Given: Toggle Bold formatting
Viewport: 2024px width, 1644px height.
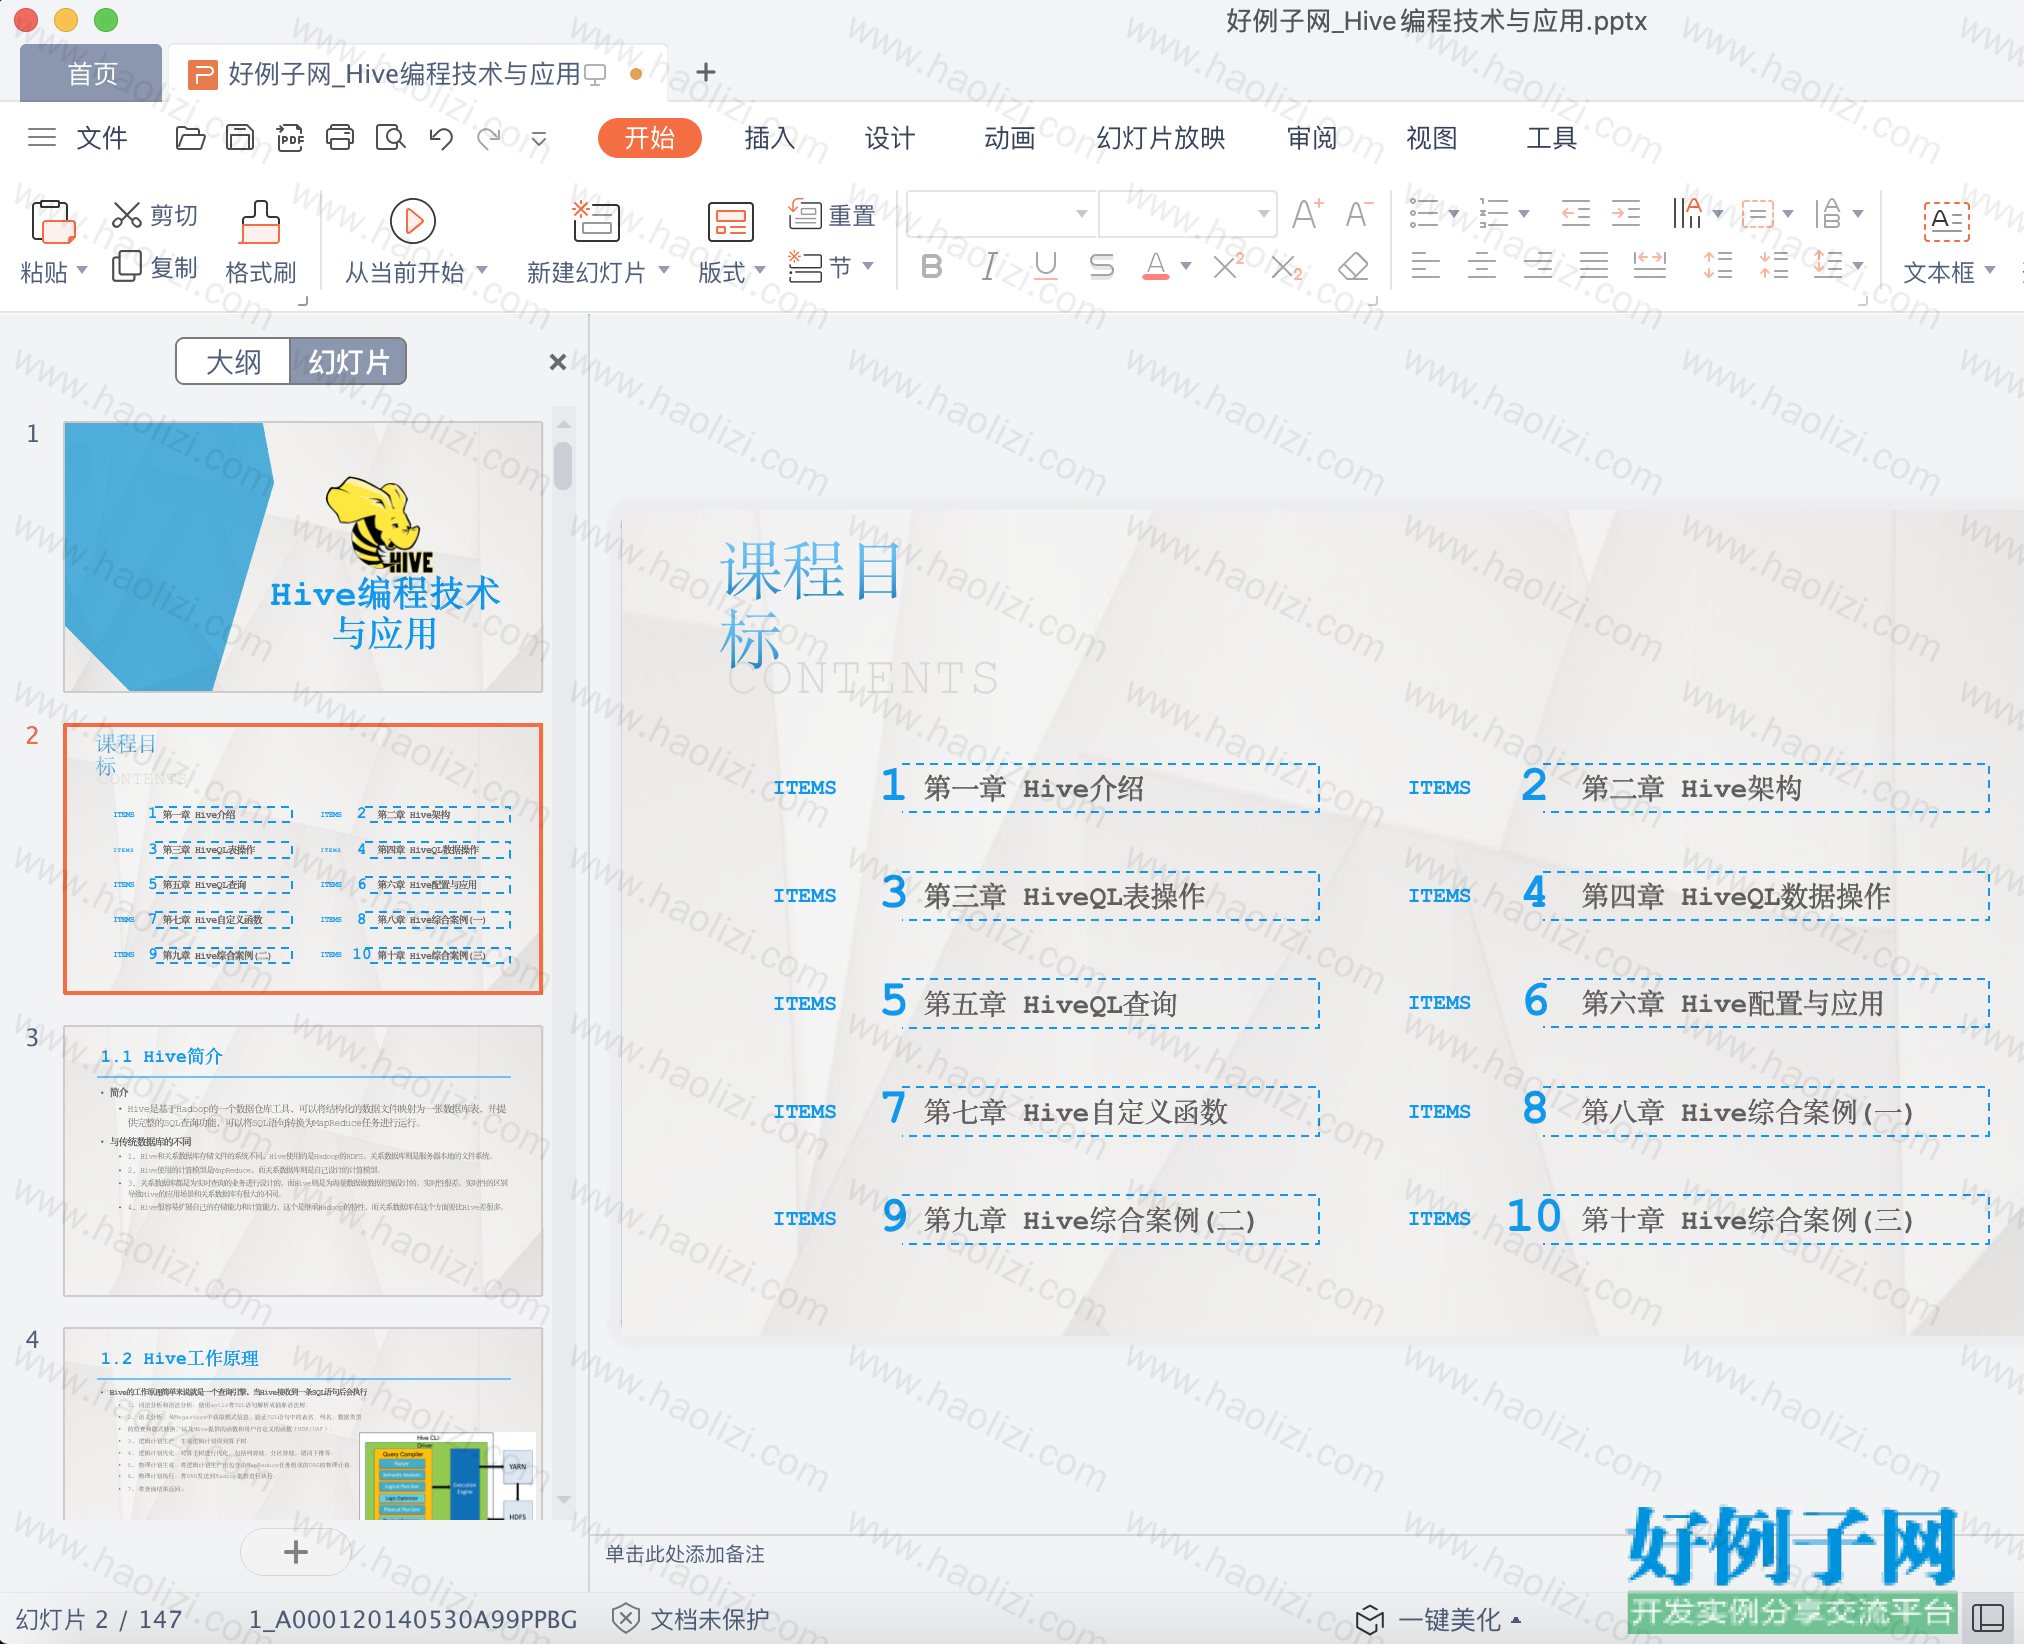Looking at the screenshot, I should pos(931,266).
